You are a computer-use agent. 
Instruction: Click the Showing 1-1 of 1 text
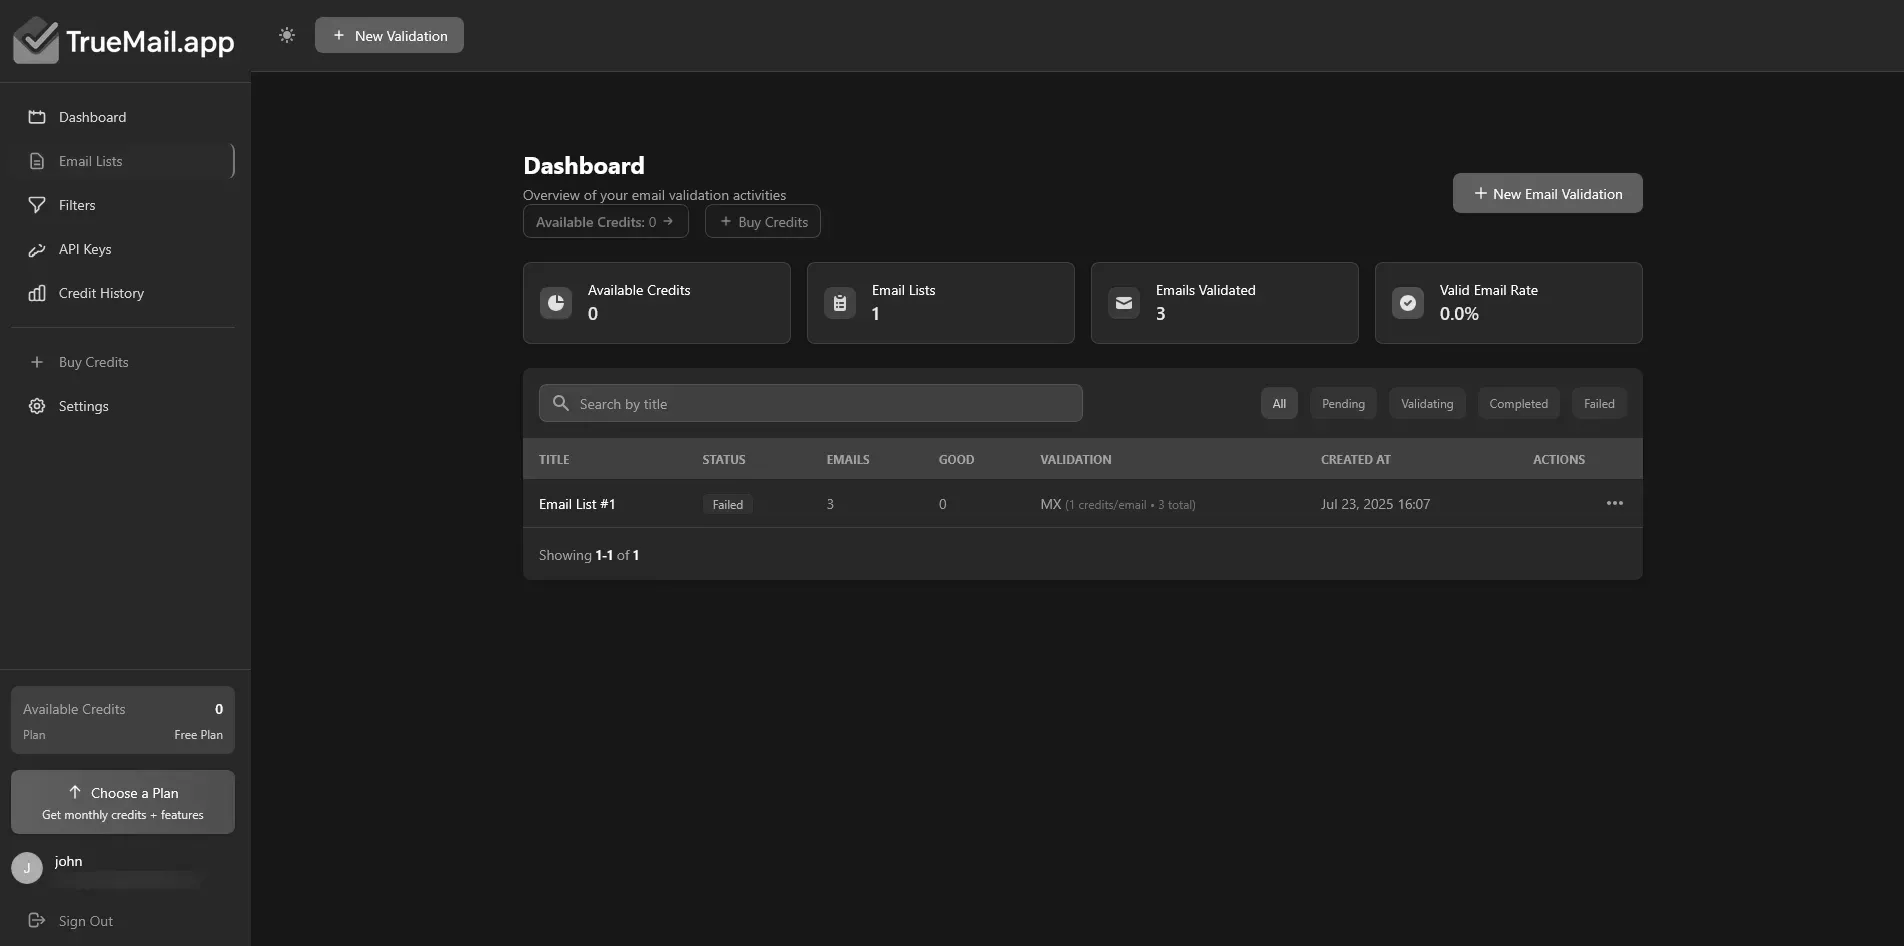tap(589, 555)
